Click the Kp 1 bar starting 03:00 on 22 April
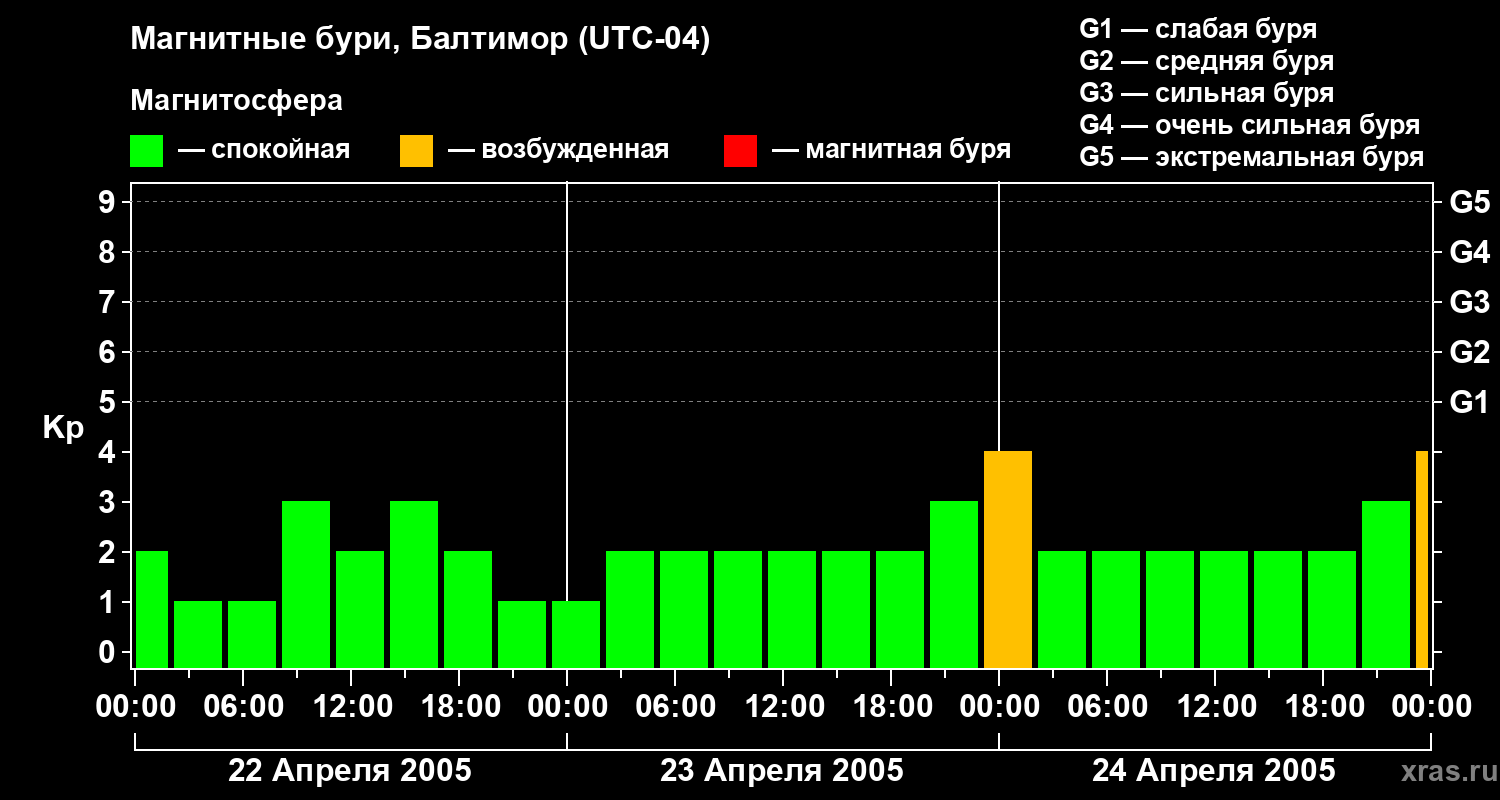 click(x=198, y=635)
